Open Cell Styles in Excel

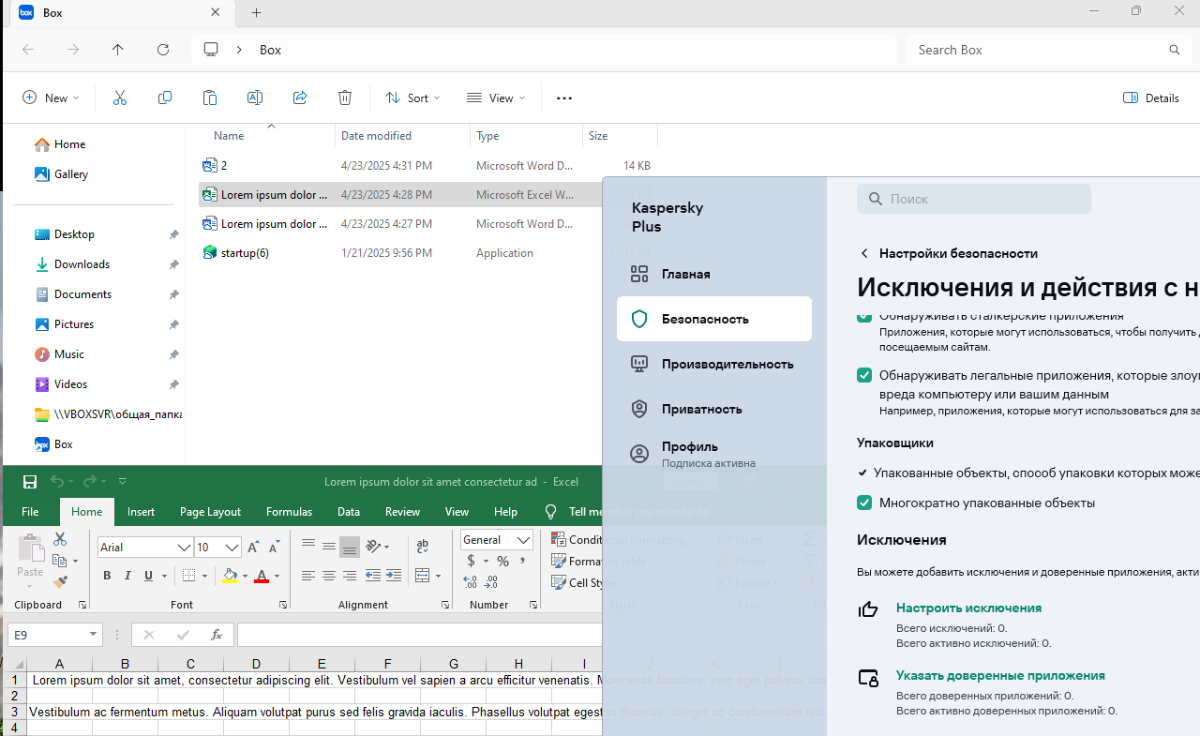coord(577,583)
